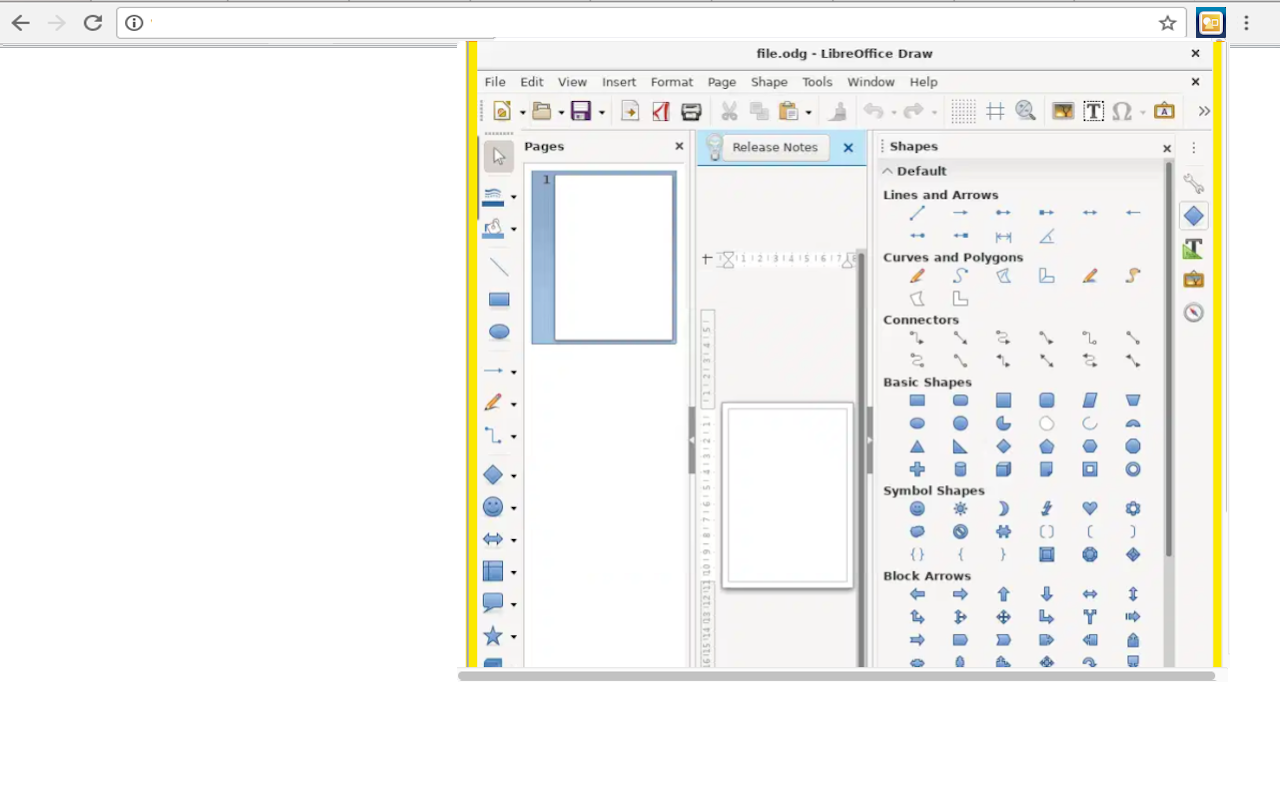Open sidebar Properties wrench icon
This screenshot has height=800, width=1280.
point(1193,184)
